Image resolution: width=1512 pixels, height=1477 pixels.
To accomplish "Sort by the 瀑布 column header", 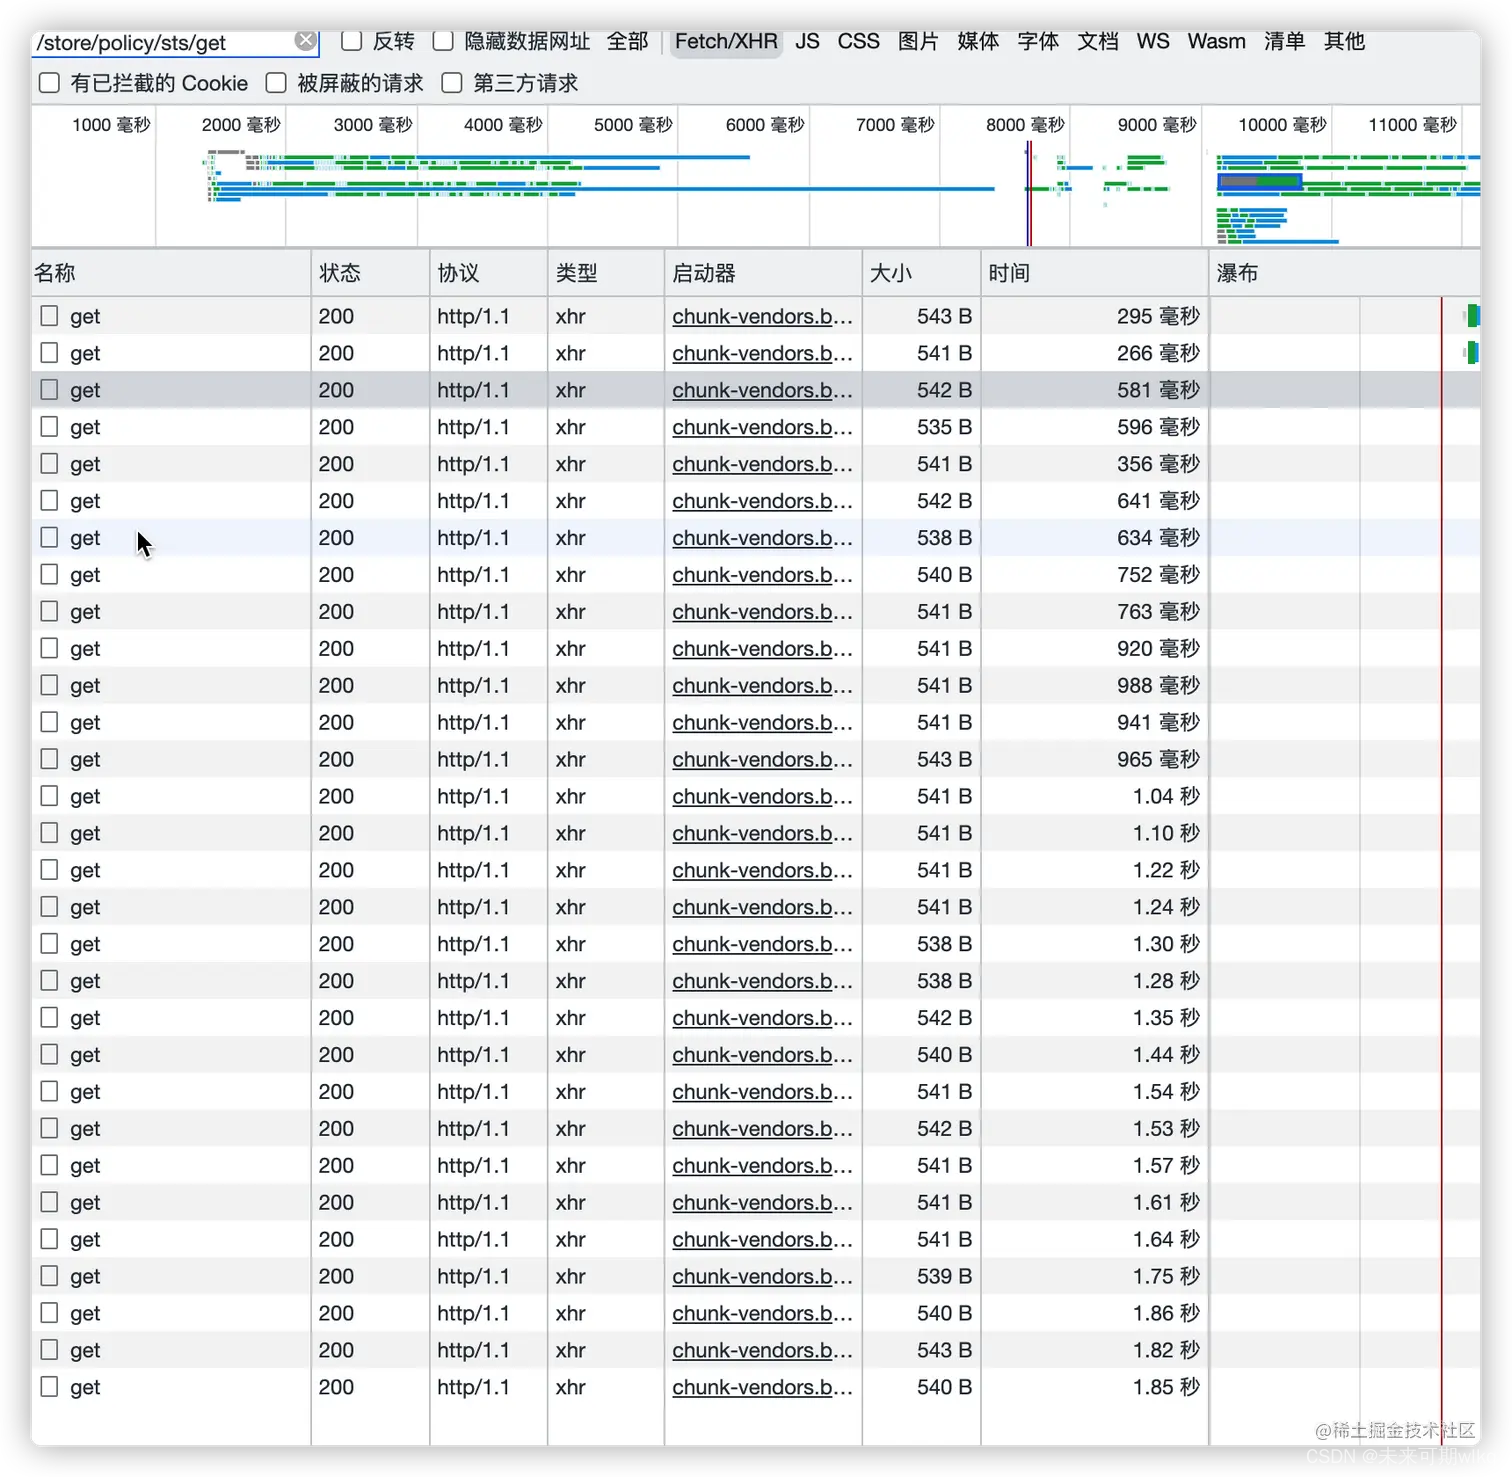I will [1345, 273].
